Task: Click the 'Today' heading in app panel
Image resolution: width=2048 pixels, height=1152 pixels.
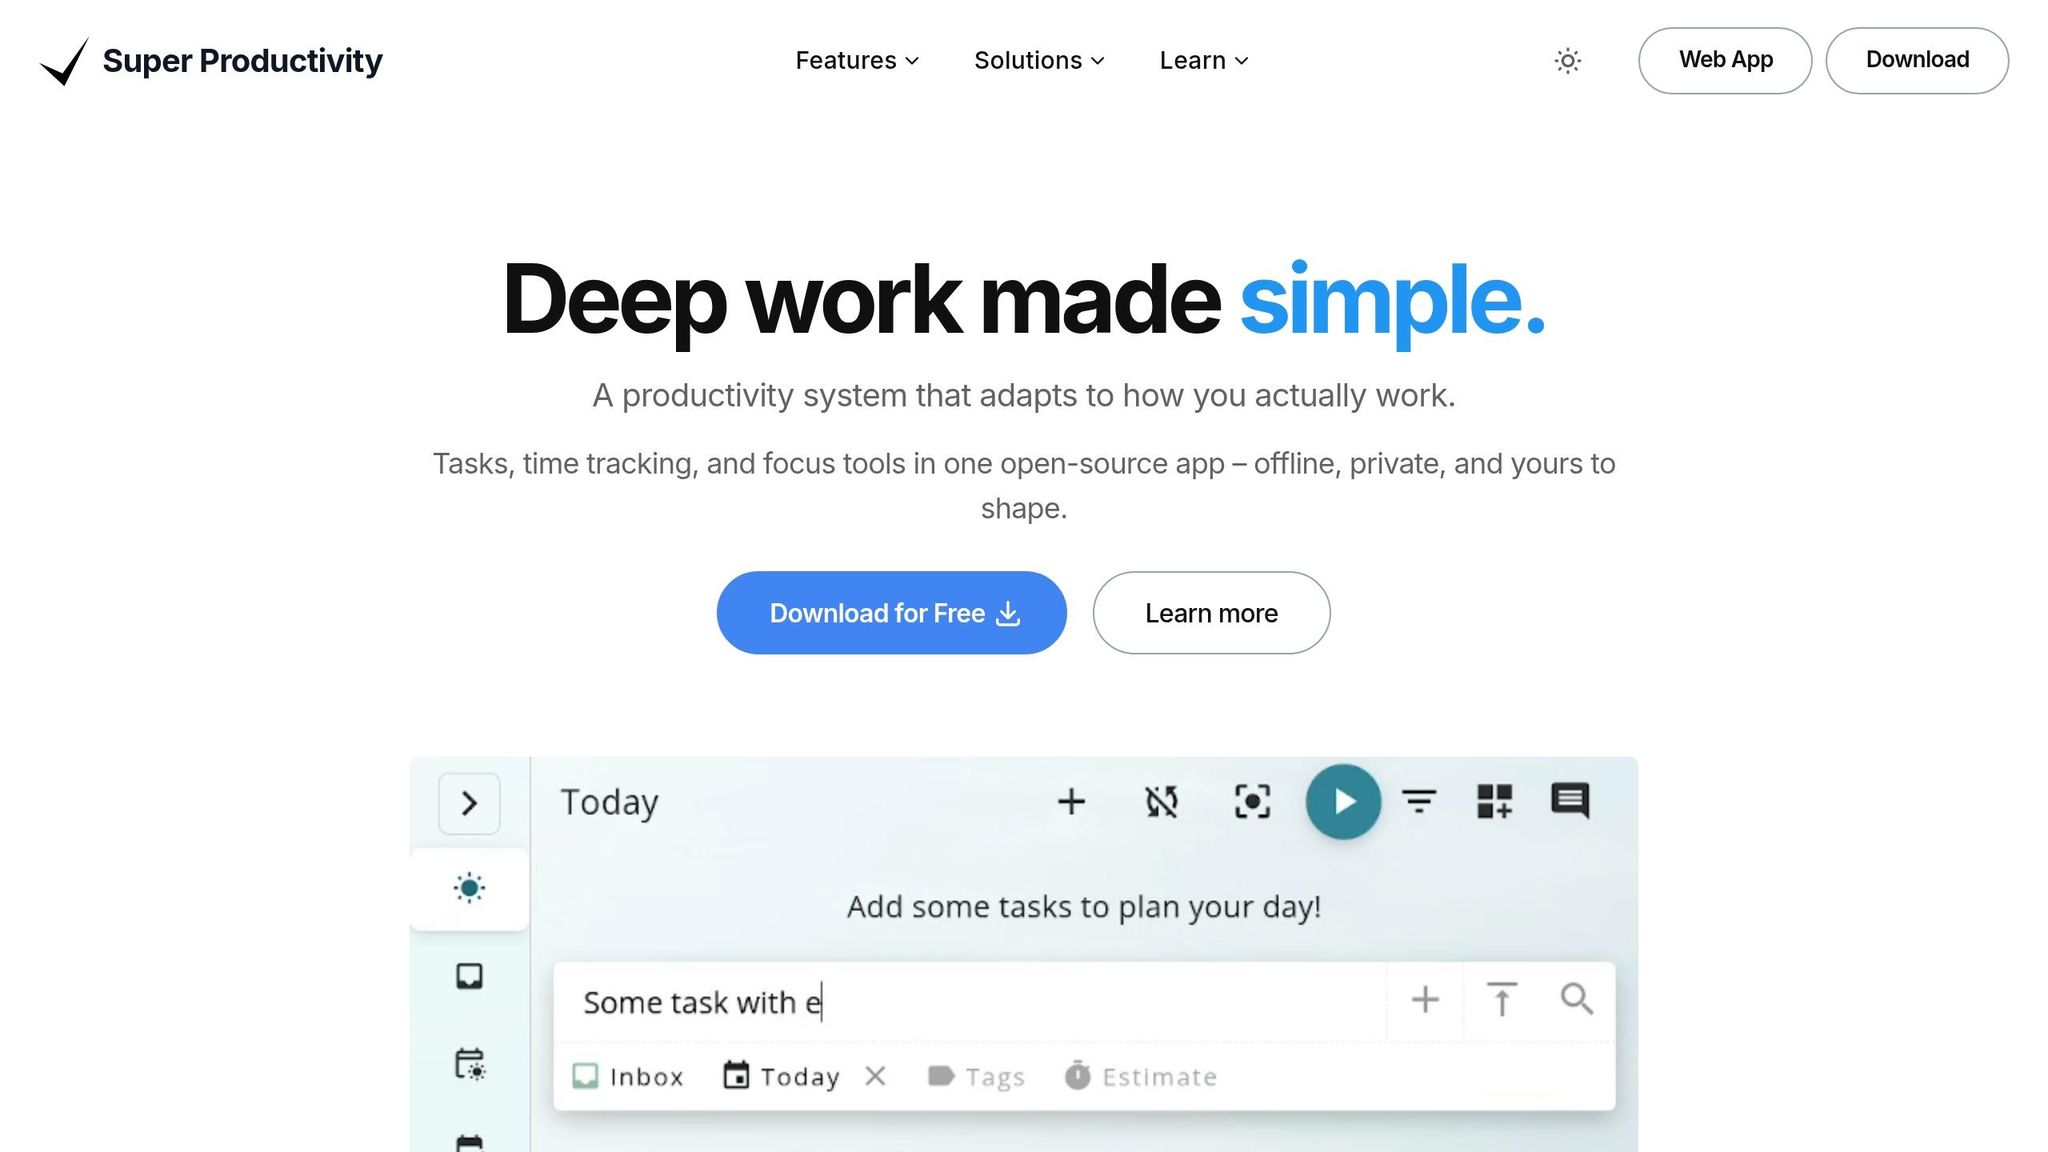Action: coord(609,802)
